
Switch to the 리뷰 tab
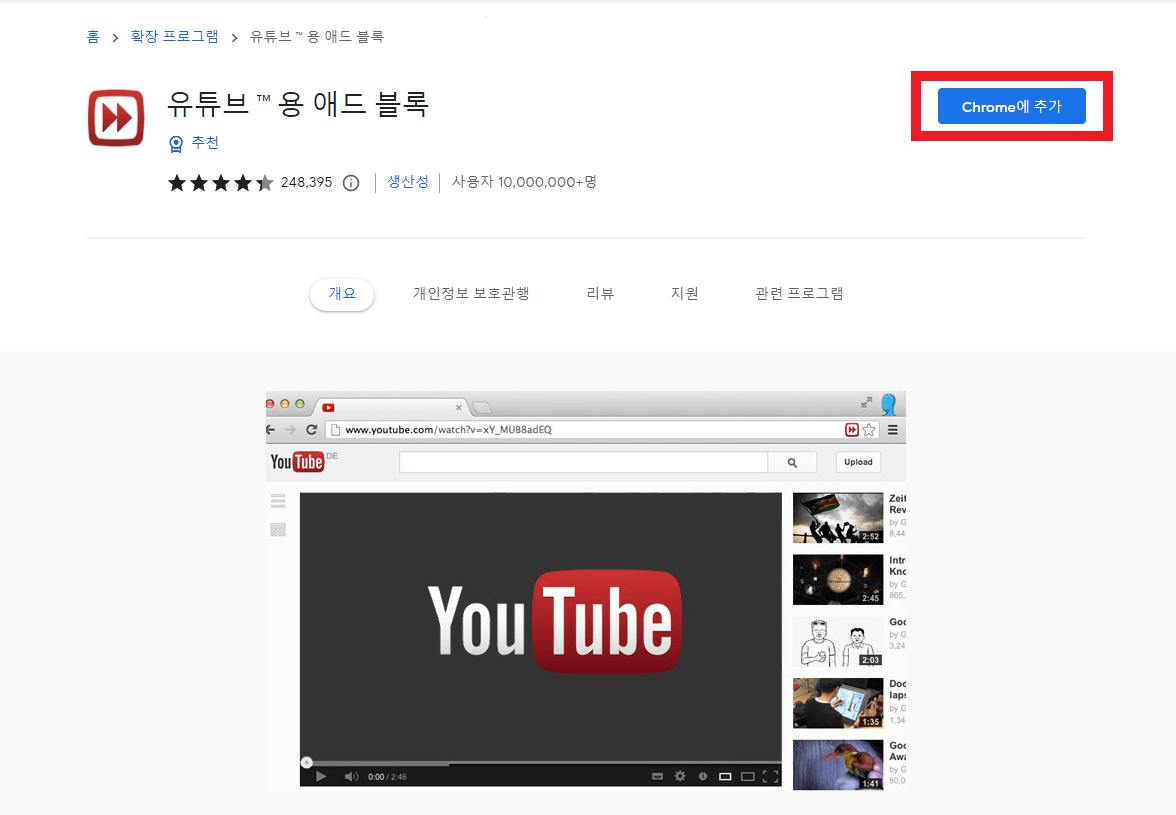tap(600, 293)
